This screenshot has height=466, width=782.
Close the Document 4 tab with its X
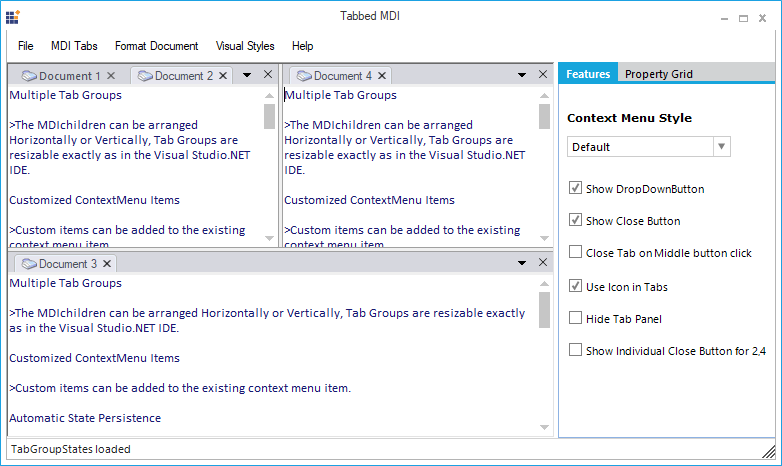pyautogui.click(x=382, y=75)
